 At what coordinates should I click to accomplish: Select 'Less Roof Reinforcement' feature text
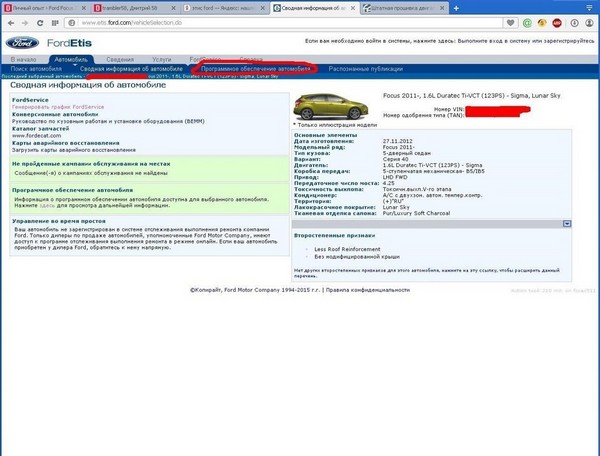point(347,249)
